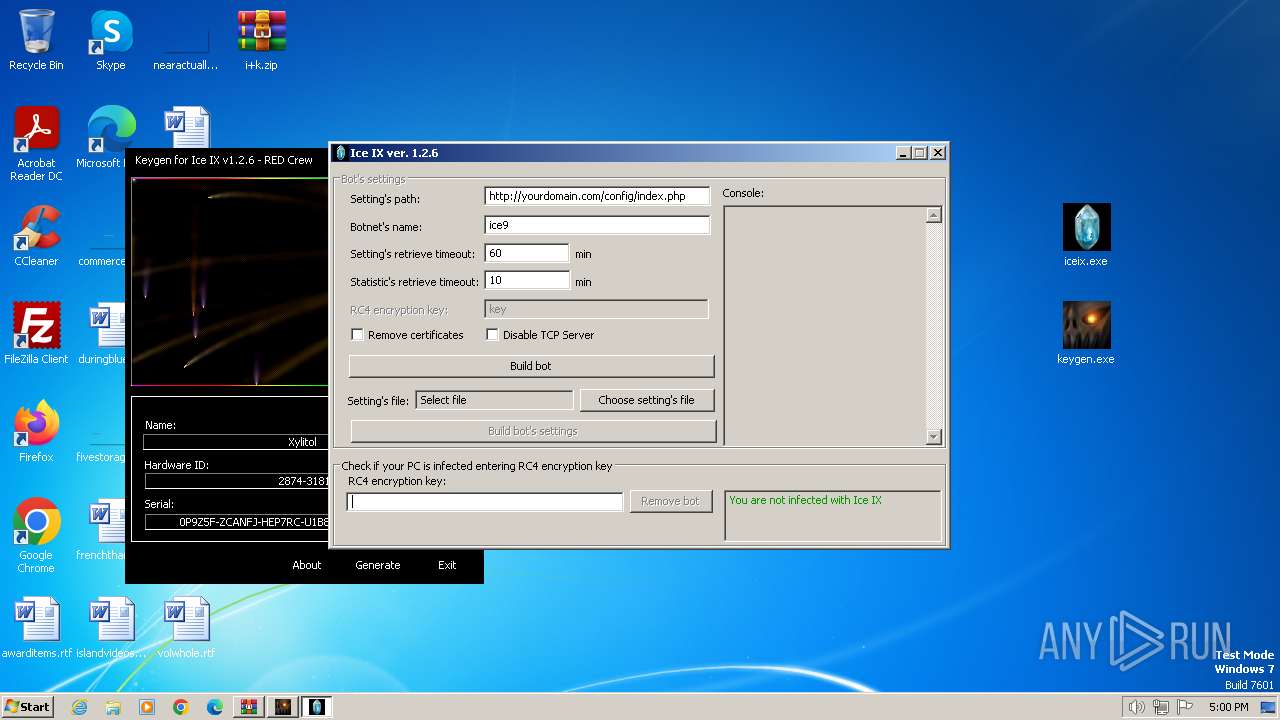Click the console scrollbar up arrow
Screen dimensions: 1280x720
point(933,215)
